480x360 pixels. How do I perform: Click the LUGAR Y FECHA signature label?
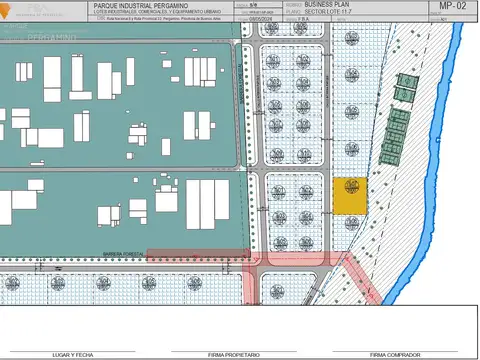point(73,355)
